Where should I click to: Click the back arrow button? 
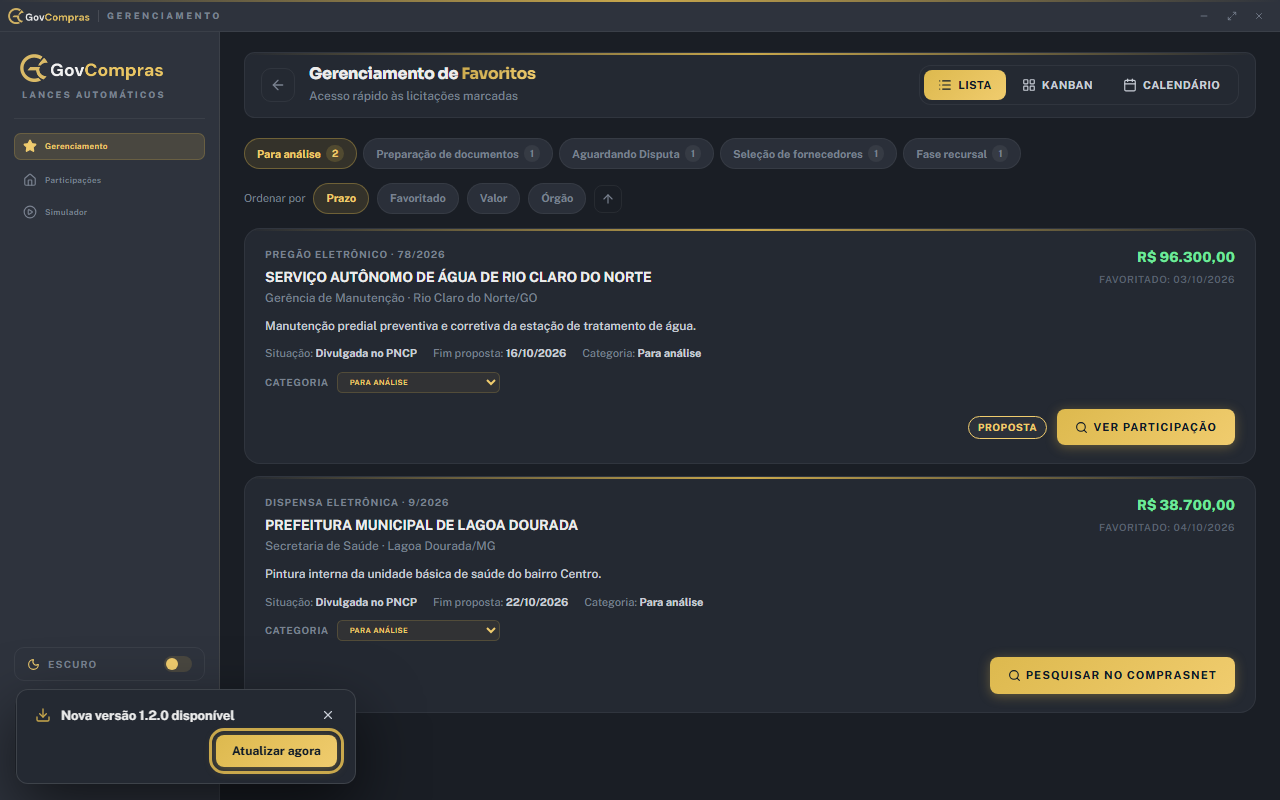pos(278,85)
